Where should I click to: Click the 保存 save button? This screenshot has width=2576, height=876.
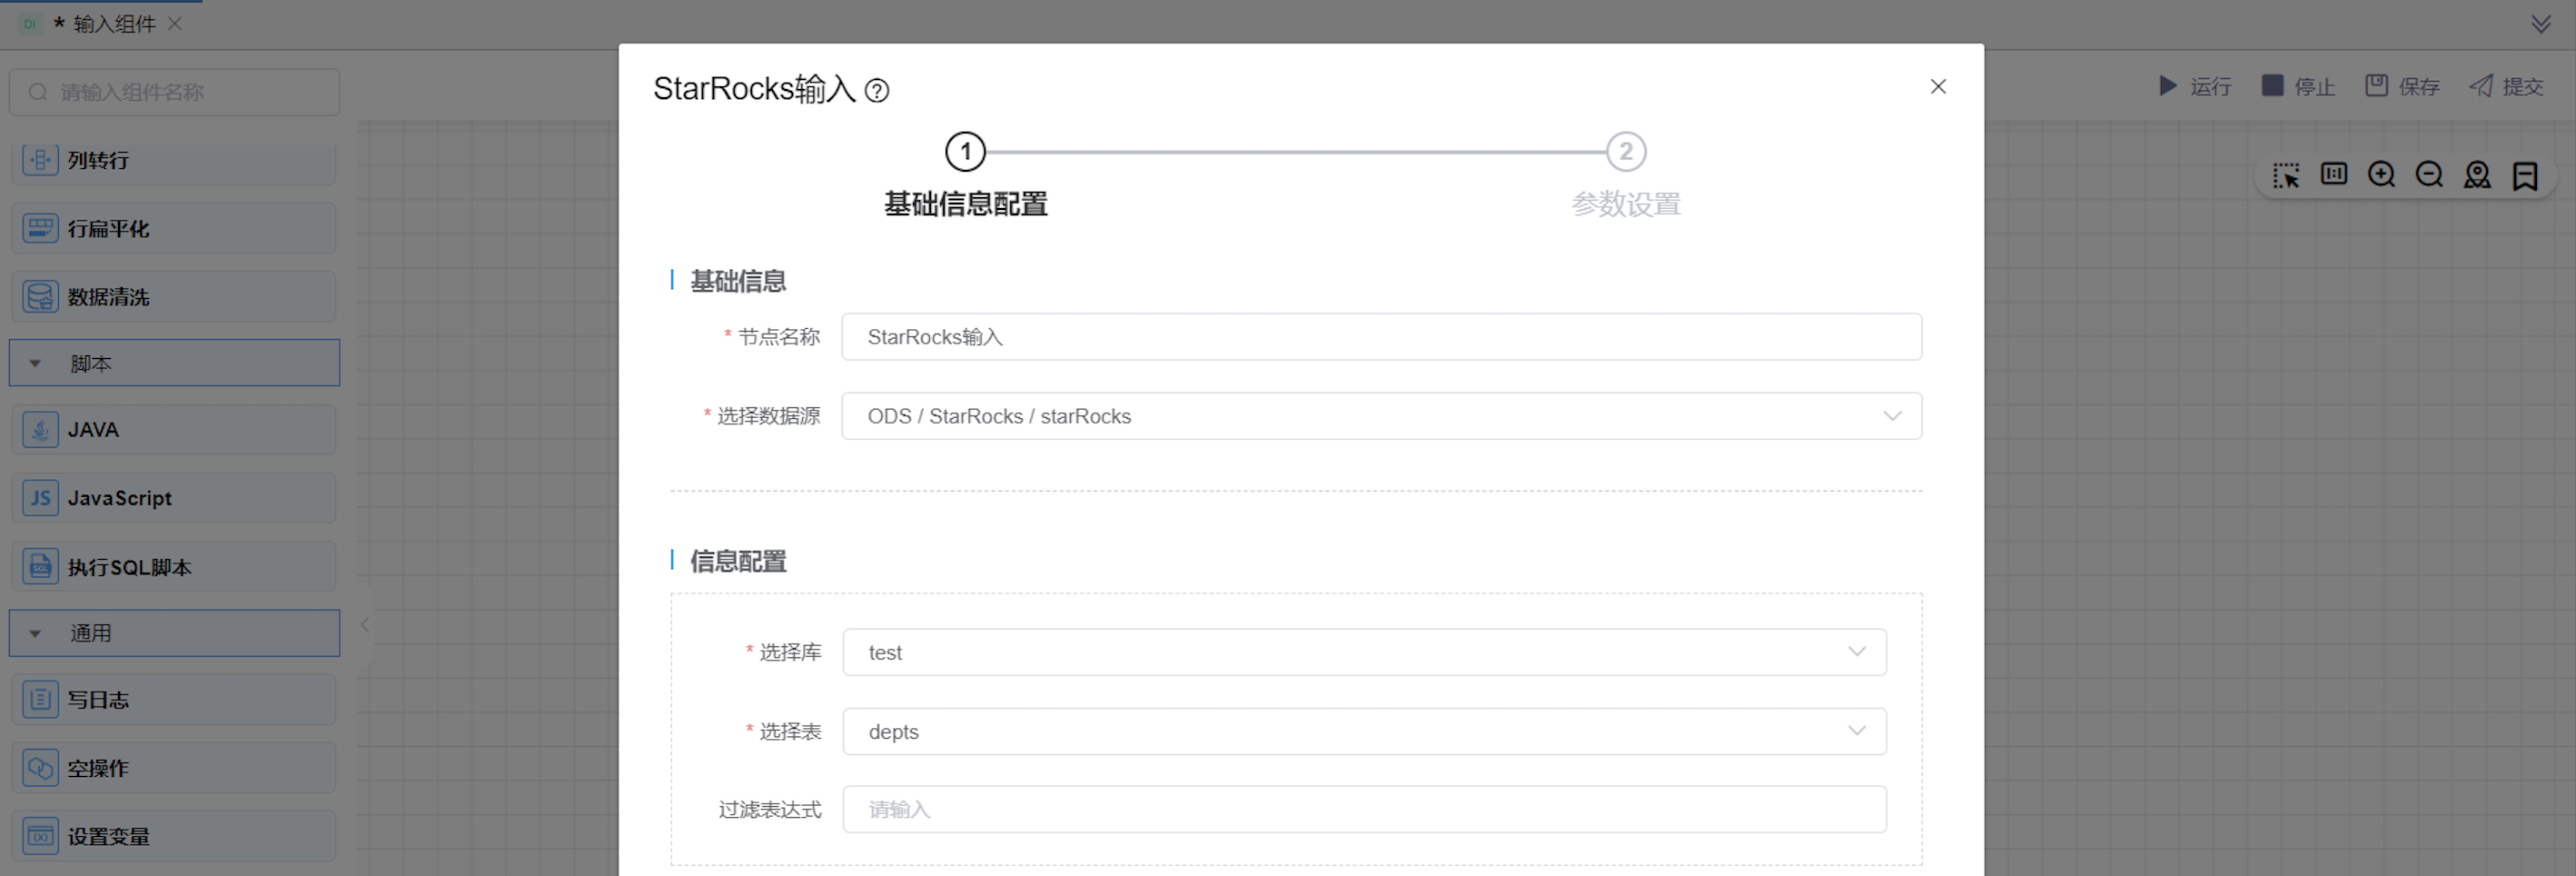click(2402, 86)
